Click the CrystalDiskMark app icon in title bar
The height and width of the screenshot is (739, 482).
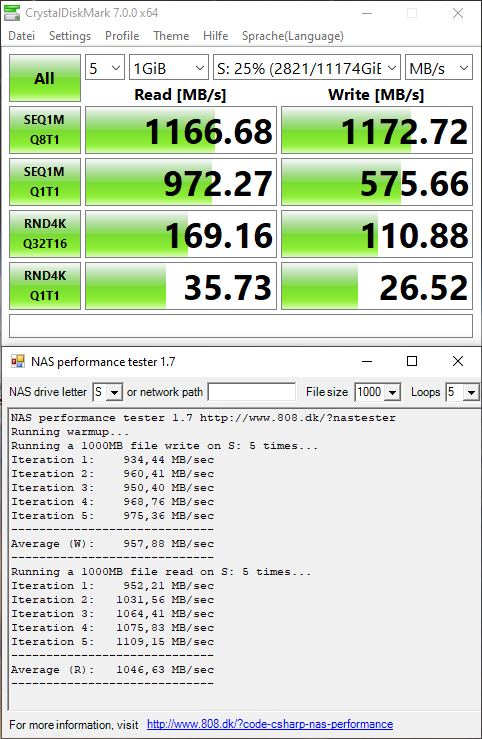(12, 13)
